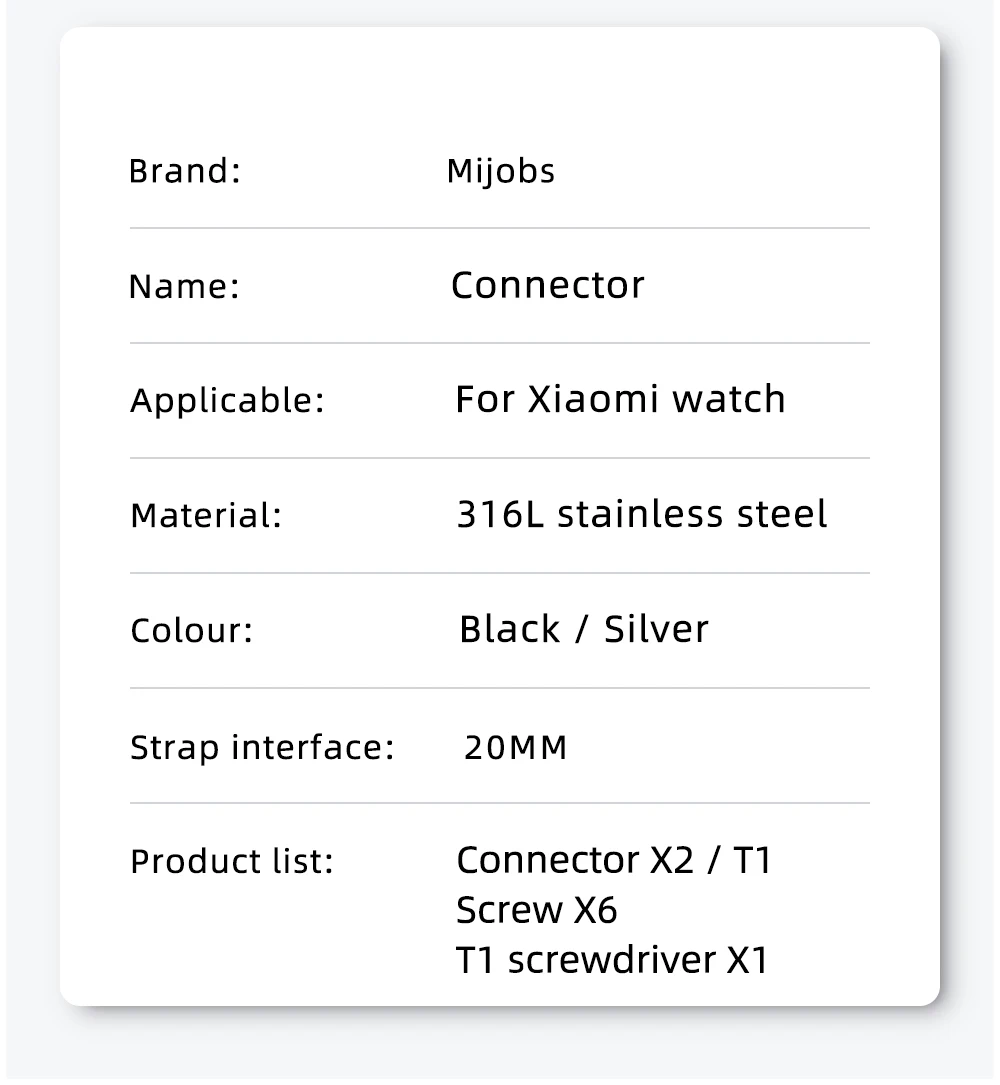1000x1085 pixels.
Task: Click 'For Xiaomi watch' text
Action: click(x=620, y=399)
